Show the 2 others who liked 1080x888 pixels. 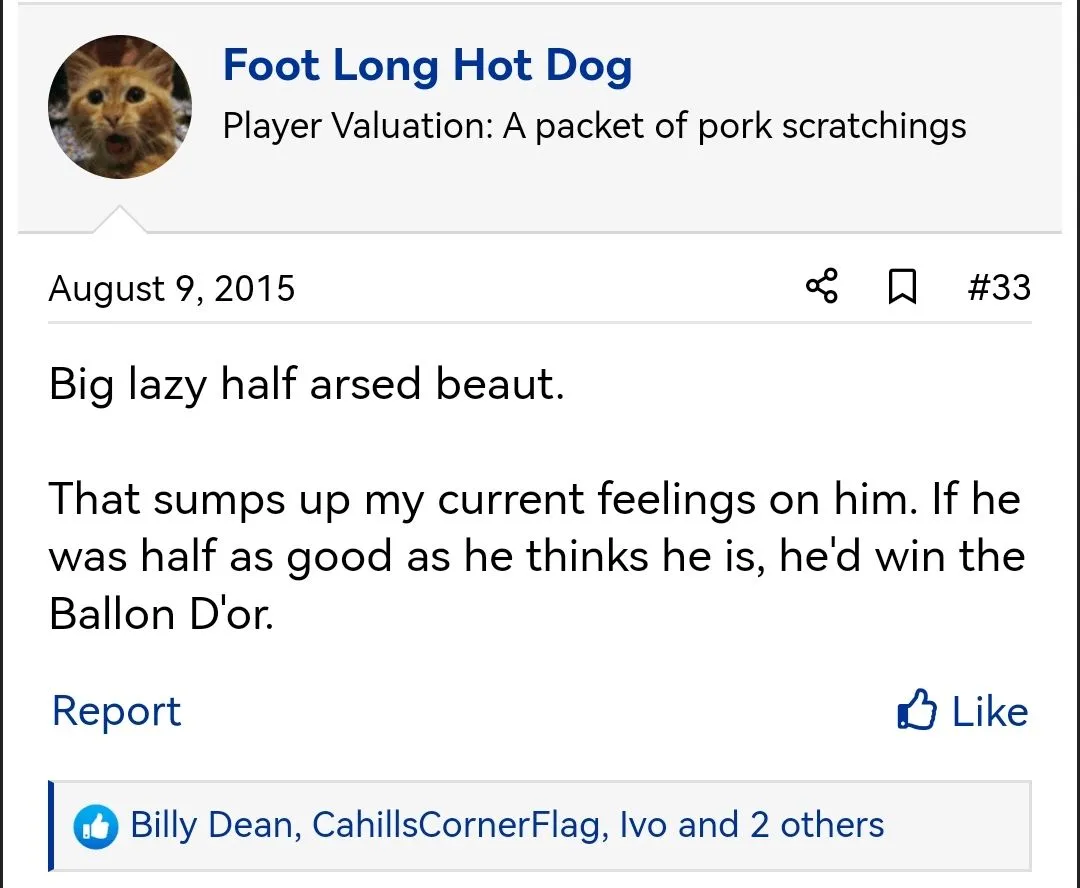click(817, 825)
